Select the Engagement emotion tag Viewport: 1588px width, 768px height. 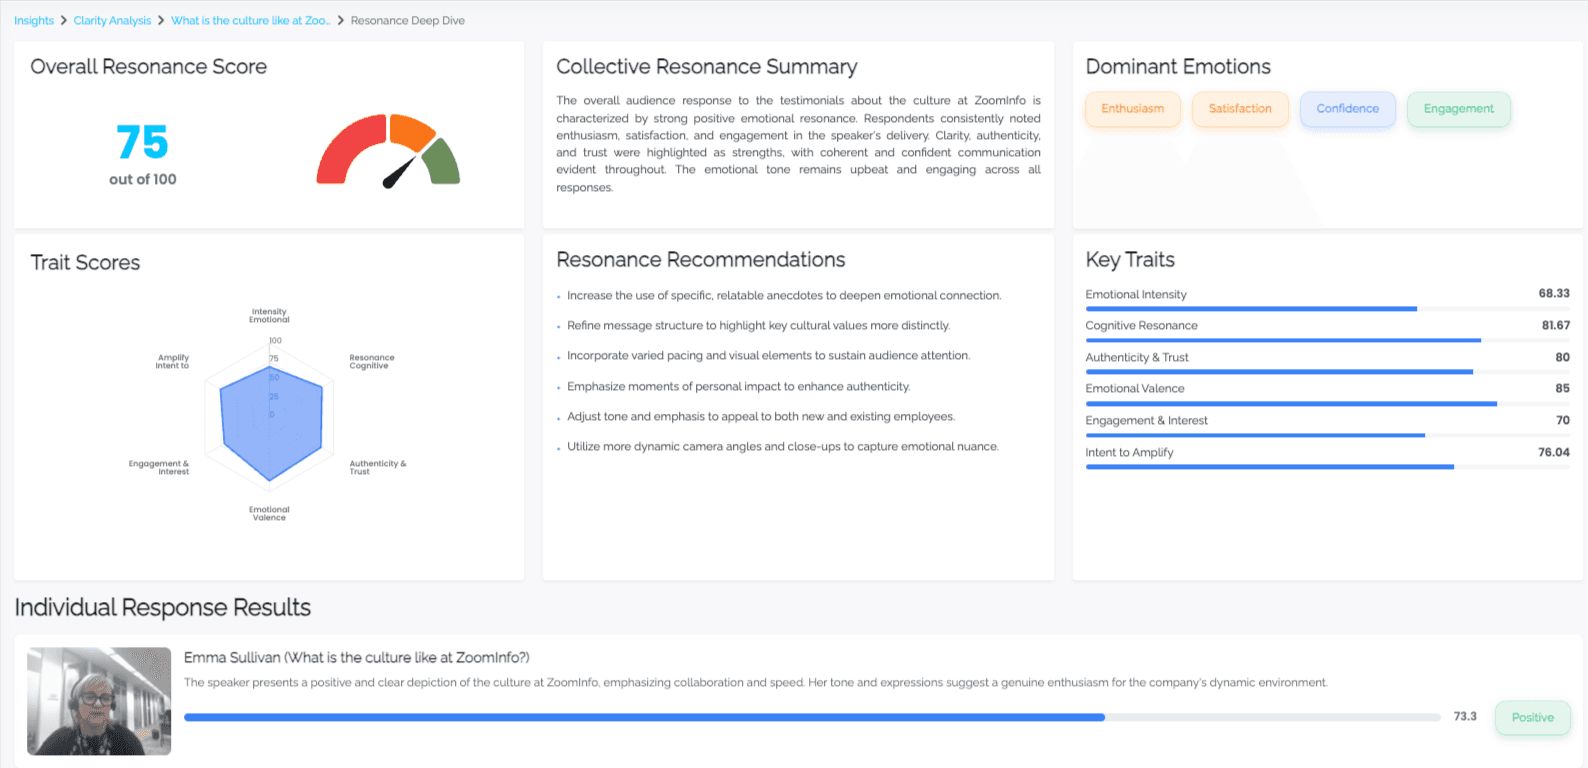(1458, 109)
